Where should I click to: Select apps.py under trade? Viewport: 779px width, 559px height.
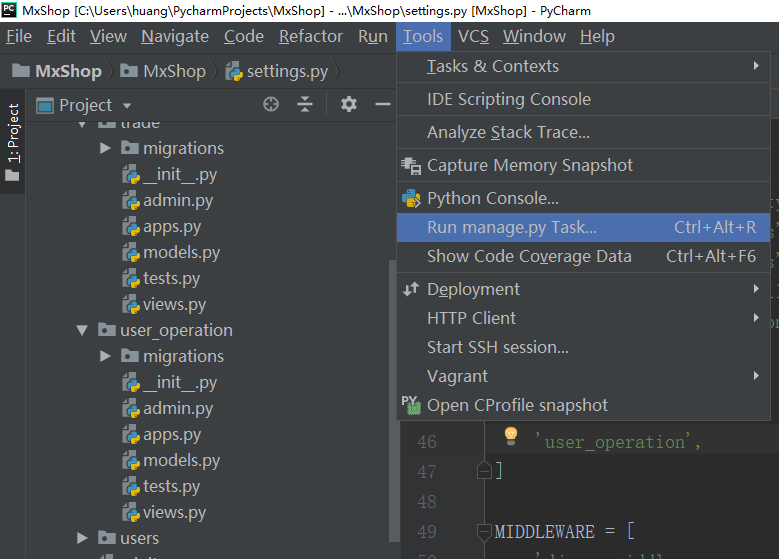pos(161,227)
